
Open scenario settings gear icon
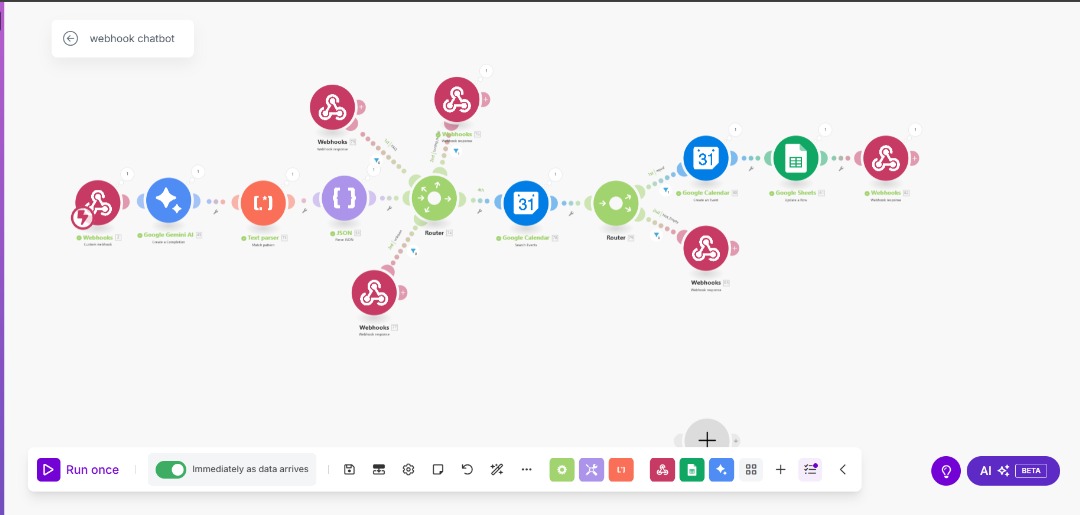pos(408,470)
